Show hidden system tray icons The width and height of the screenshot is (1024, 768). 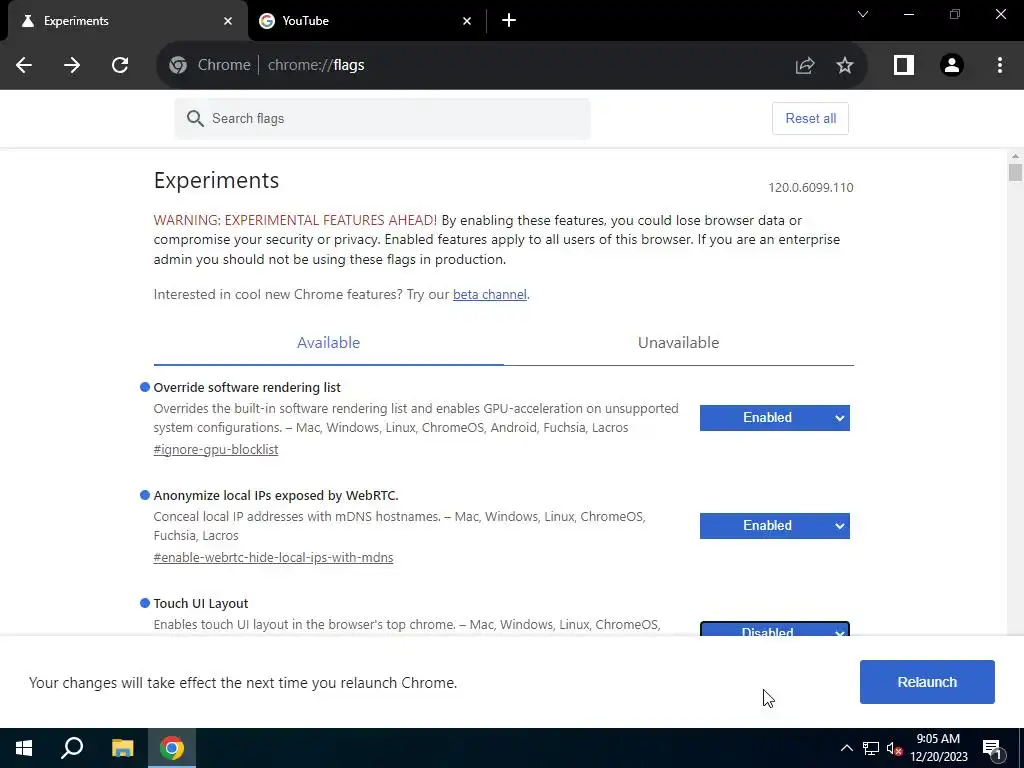point(846,748)
